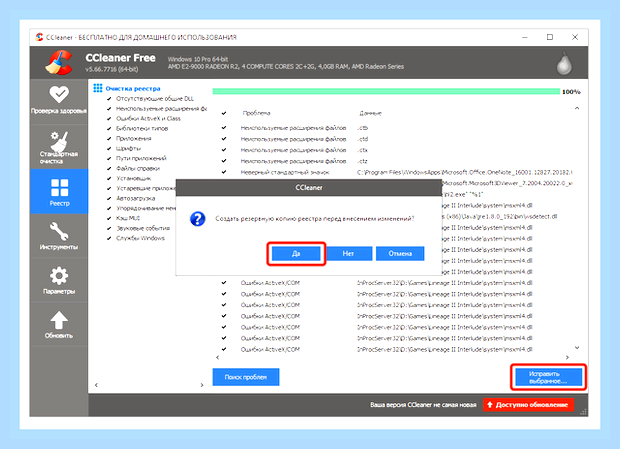Click the grid icon beside Очистка реестра
This screenshot has width=620, height=449.
click(x=98, y=88)
